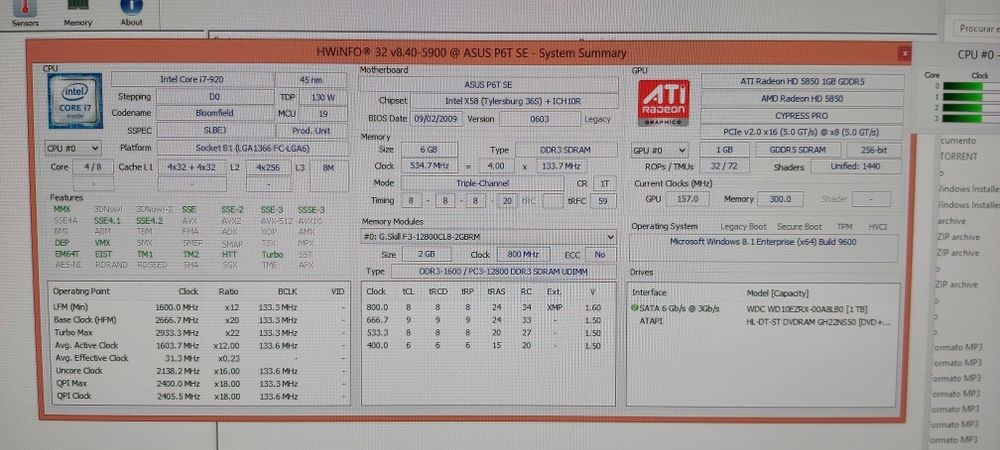Click the ATI Radeon HD 5850 1GB GDDR5 field
Screen dimensions: 1000x450
(x=802, y=82)
